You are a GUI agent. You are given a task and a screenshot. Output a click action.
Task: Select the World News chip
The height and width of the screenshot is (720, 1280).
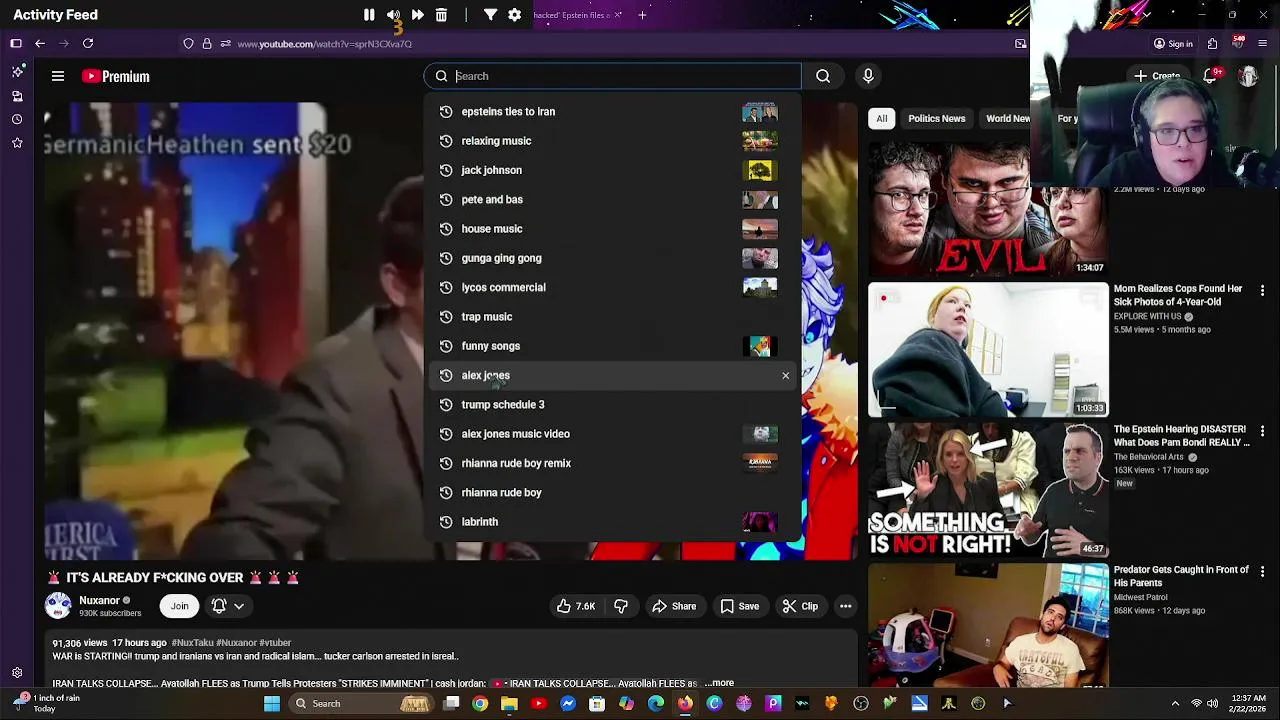coord(1006,118)
